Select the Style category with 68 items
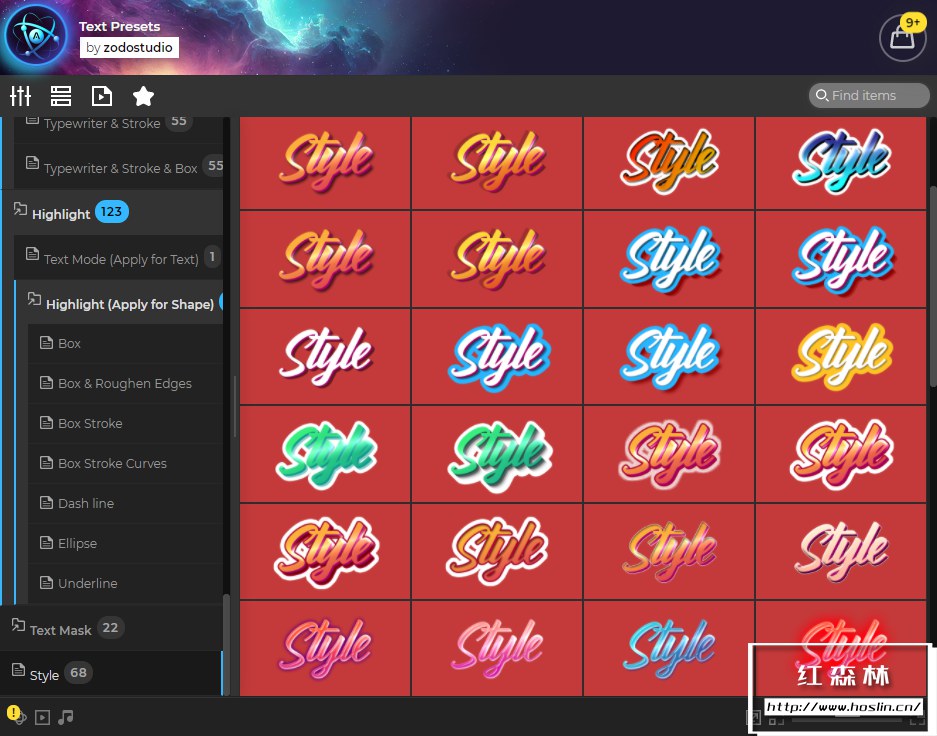The height and width of the screenshot is (736, 937). 111,673
